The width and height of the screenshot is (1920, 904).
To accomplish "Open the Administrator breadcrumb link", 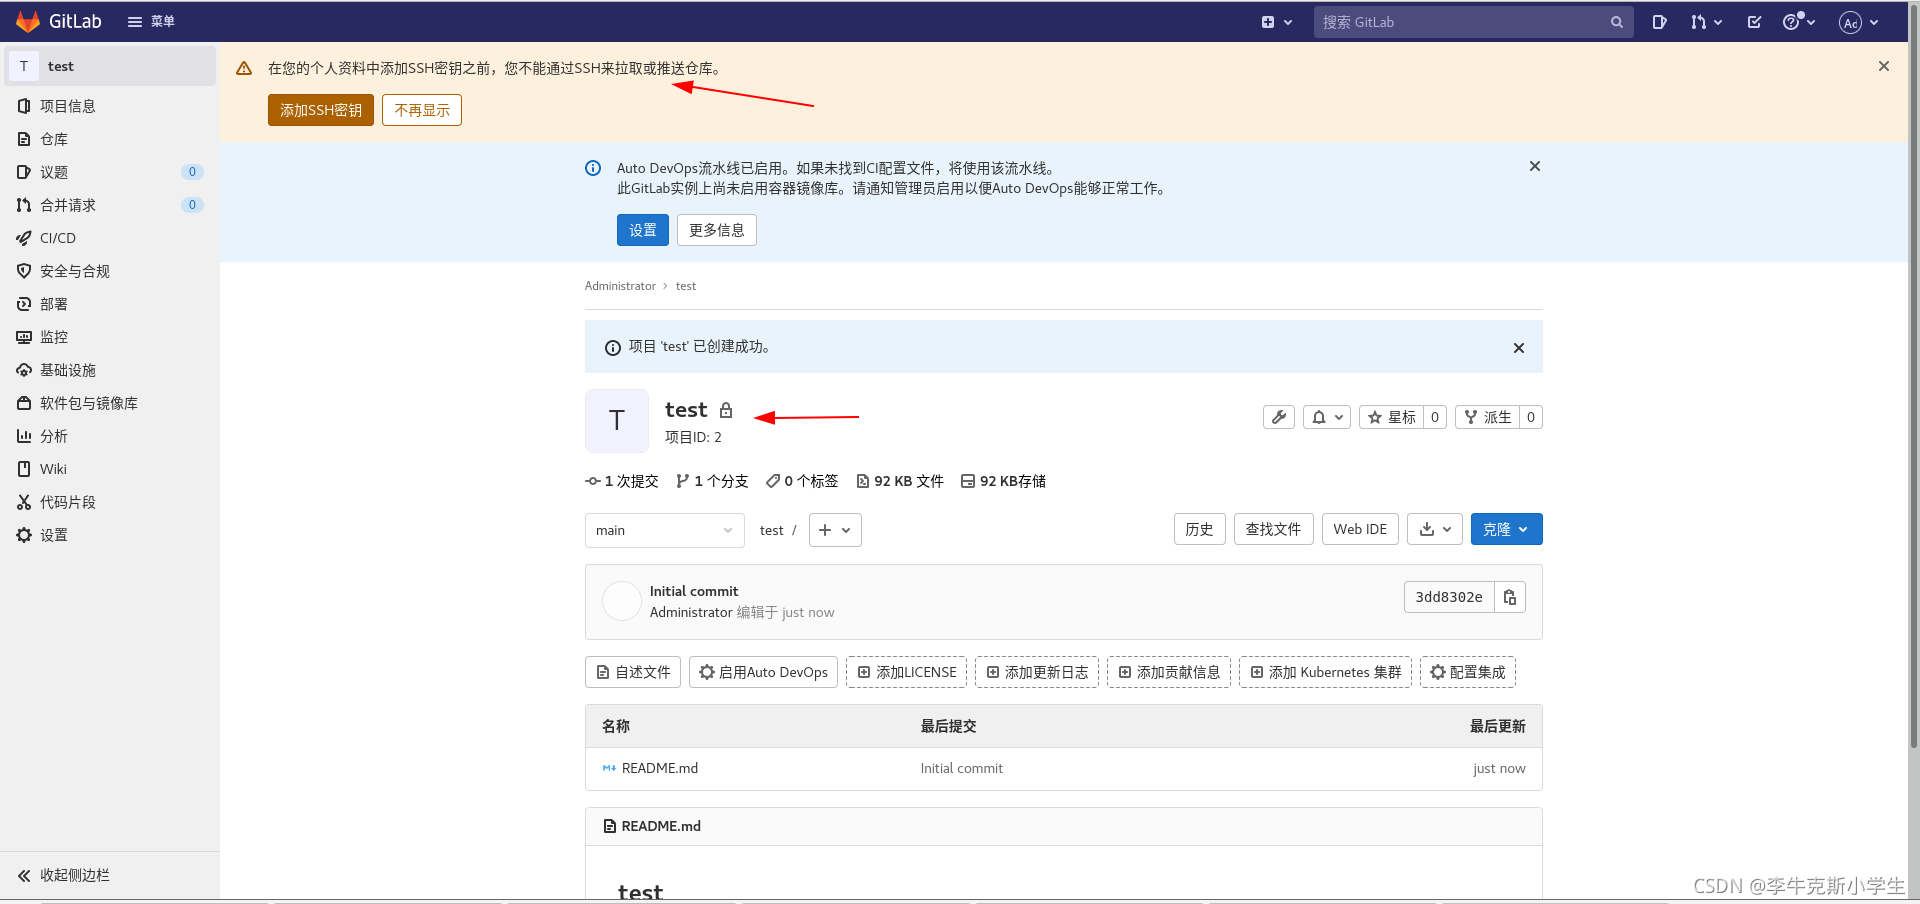I will click(620, 286).
